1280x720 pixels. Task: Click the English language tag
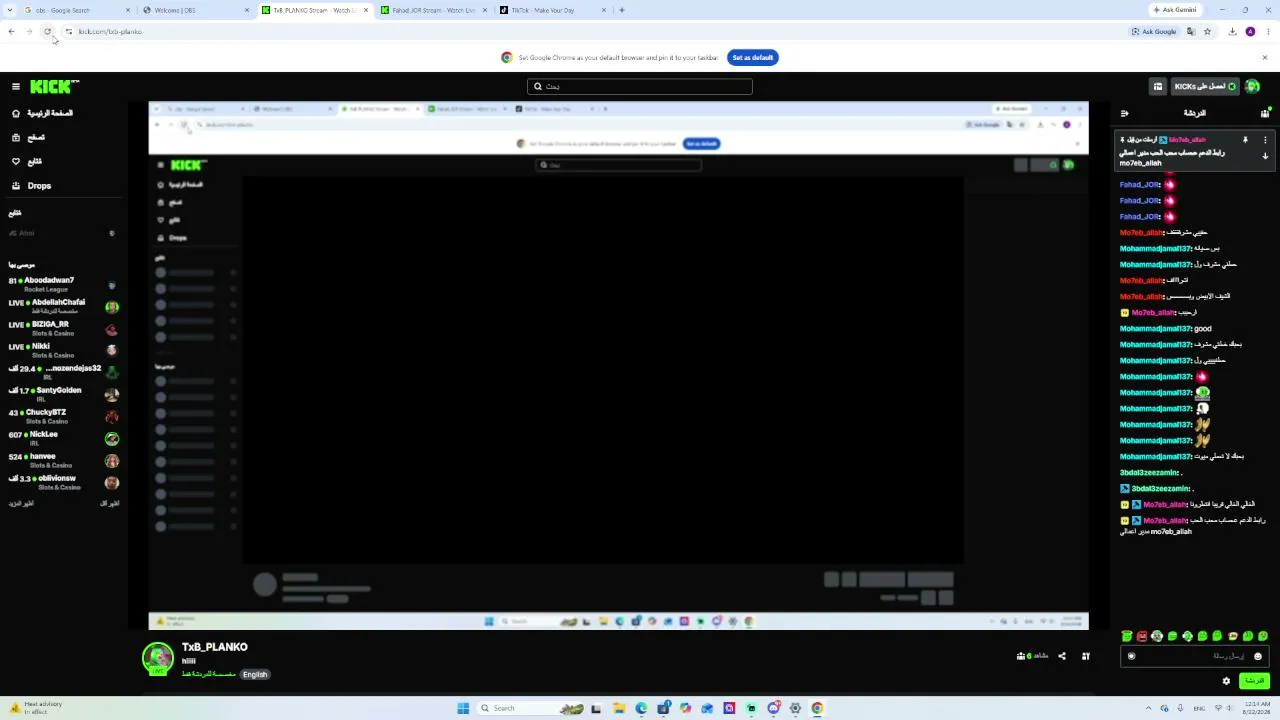tap(255, 674)
